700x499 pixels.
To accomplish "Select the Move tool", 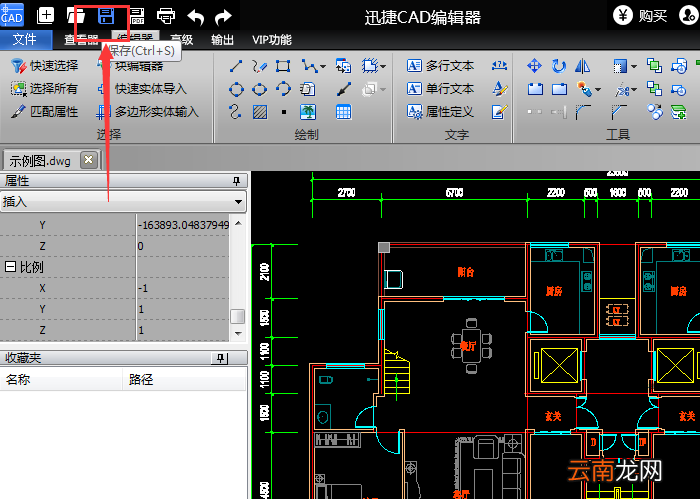I will (534, 66).
